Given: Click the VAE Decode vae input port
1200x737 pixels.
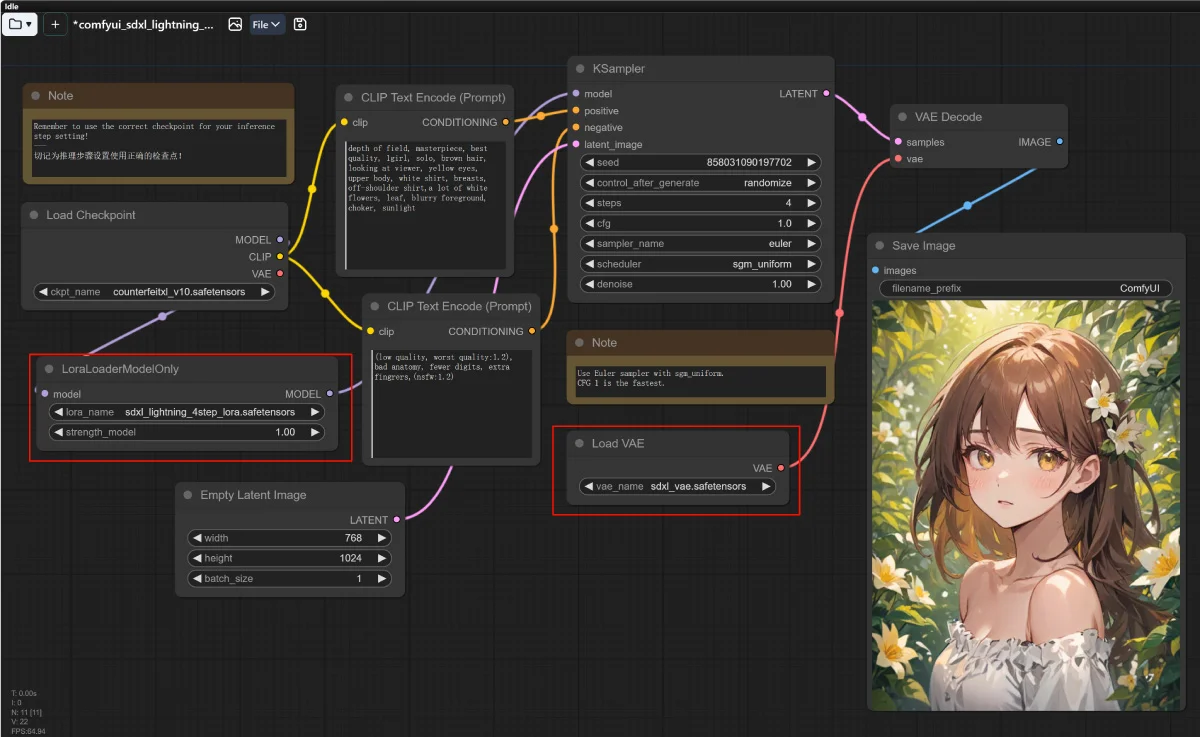Looking at the screenshot, I should 898,159.
